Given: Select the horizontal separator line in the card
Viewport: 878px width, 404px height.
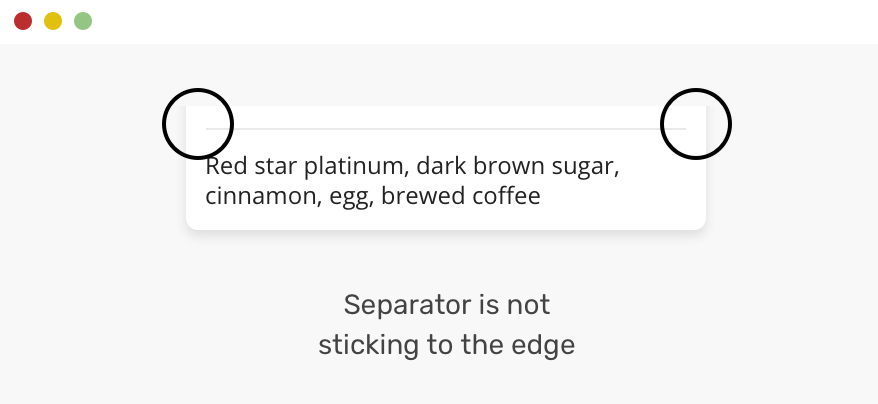Looking at the screenshot, I should [x=445, y=129].
